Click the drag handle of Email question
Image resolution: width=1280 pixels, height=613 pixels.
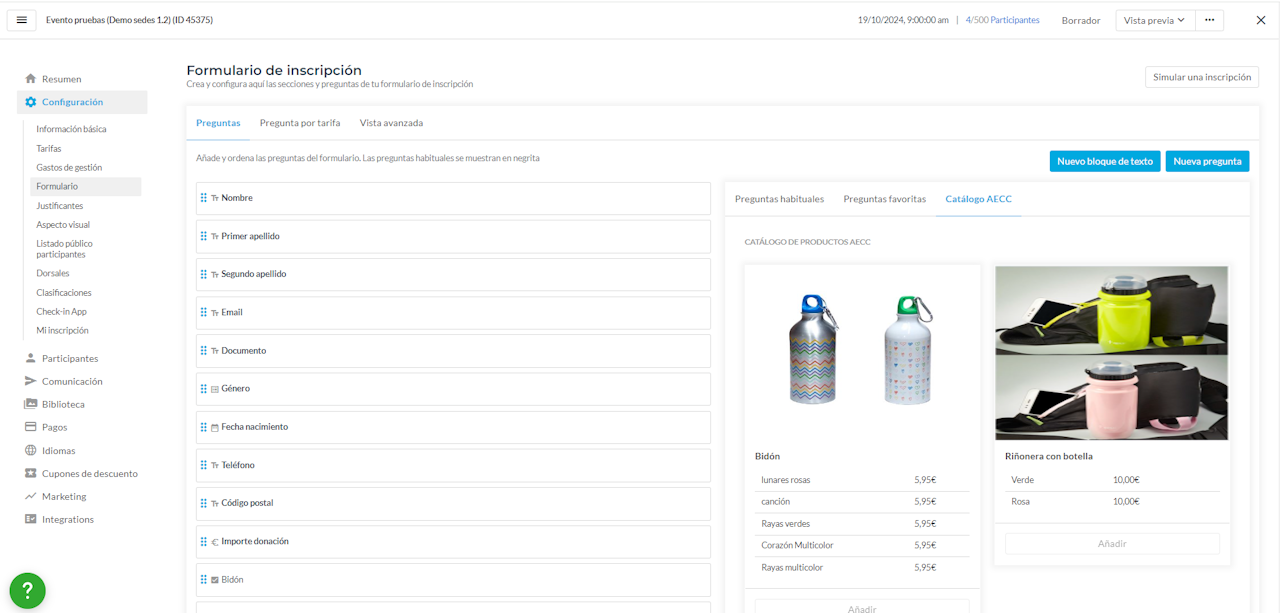204,312
